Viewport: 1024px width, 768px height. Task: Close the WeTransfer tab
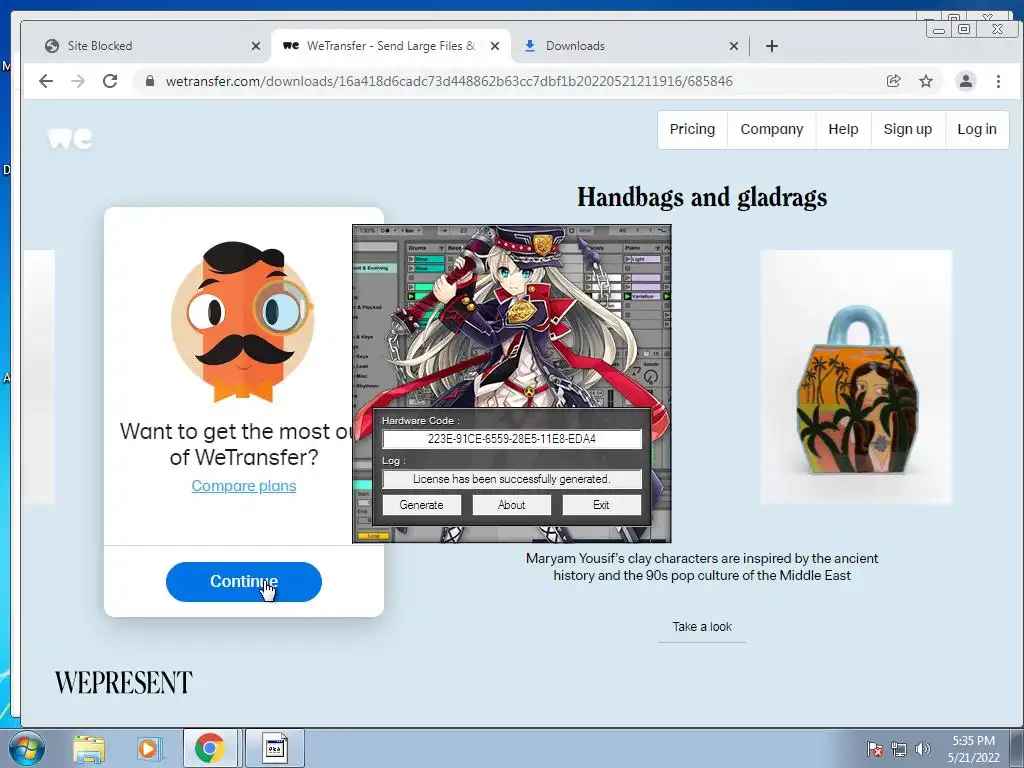(495, 46)
